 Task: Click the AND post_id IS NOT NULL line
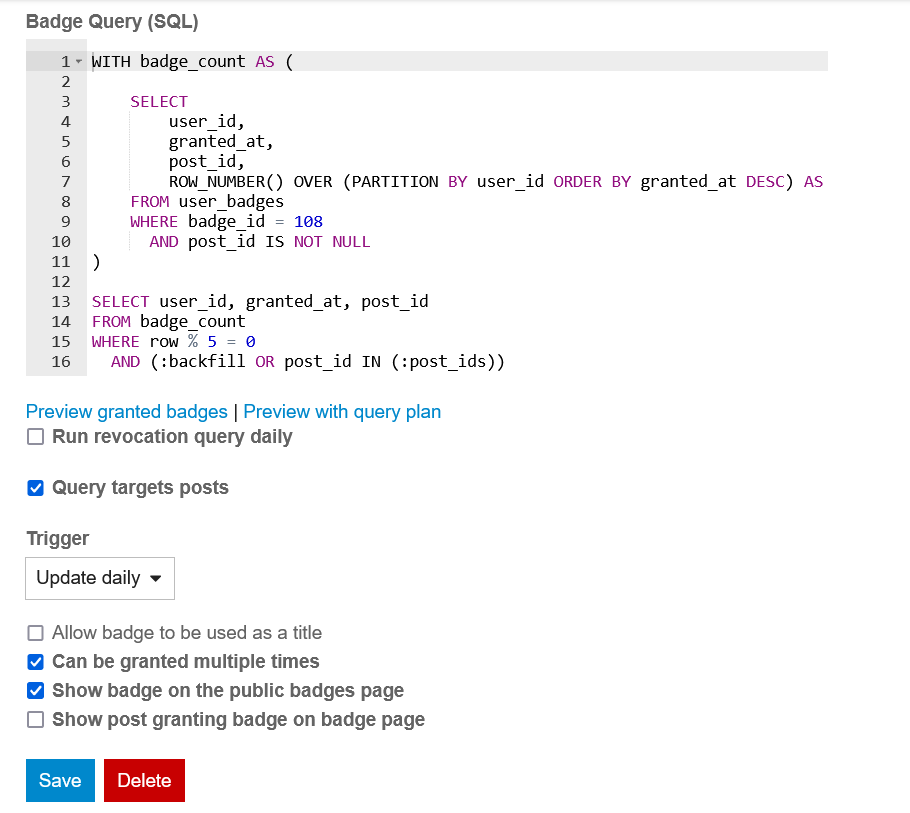pos(259,241)
